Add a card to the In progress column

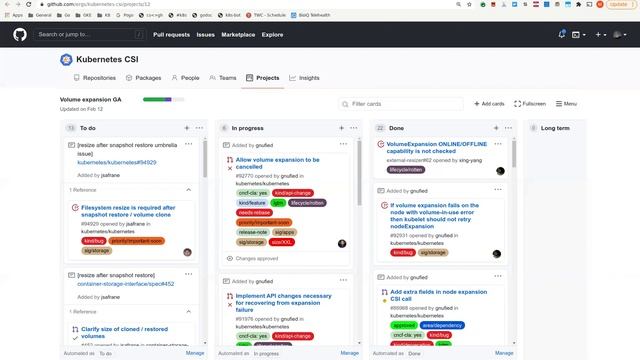[x=341, y=128]
